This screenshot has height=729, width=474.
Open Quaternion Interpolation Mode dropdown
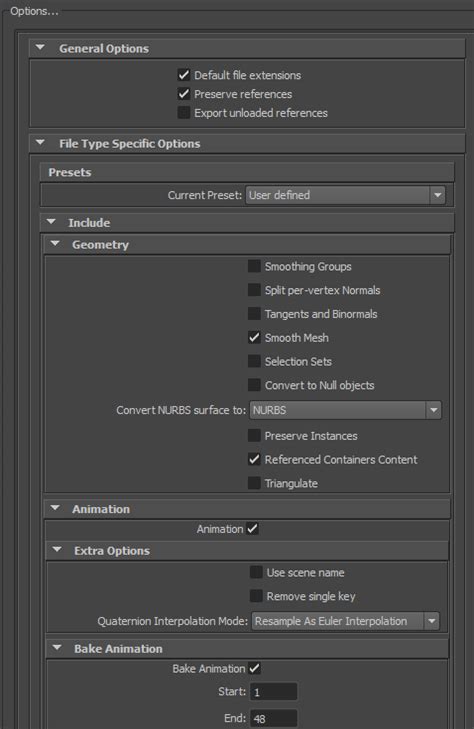point(345,621)
